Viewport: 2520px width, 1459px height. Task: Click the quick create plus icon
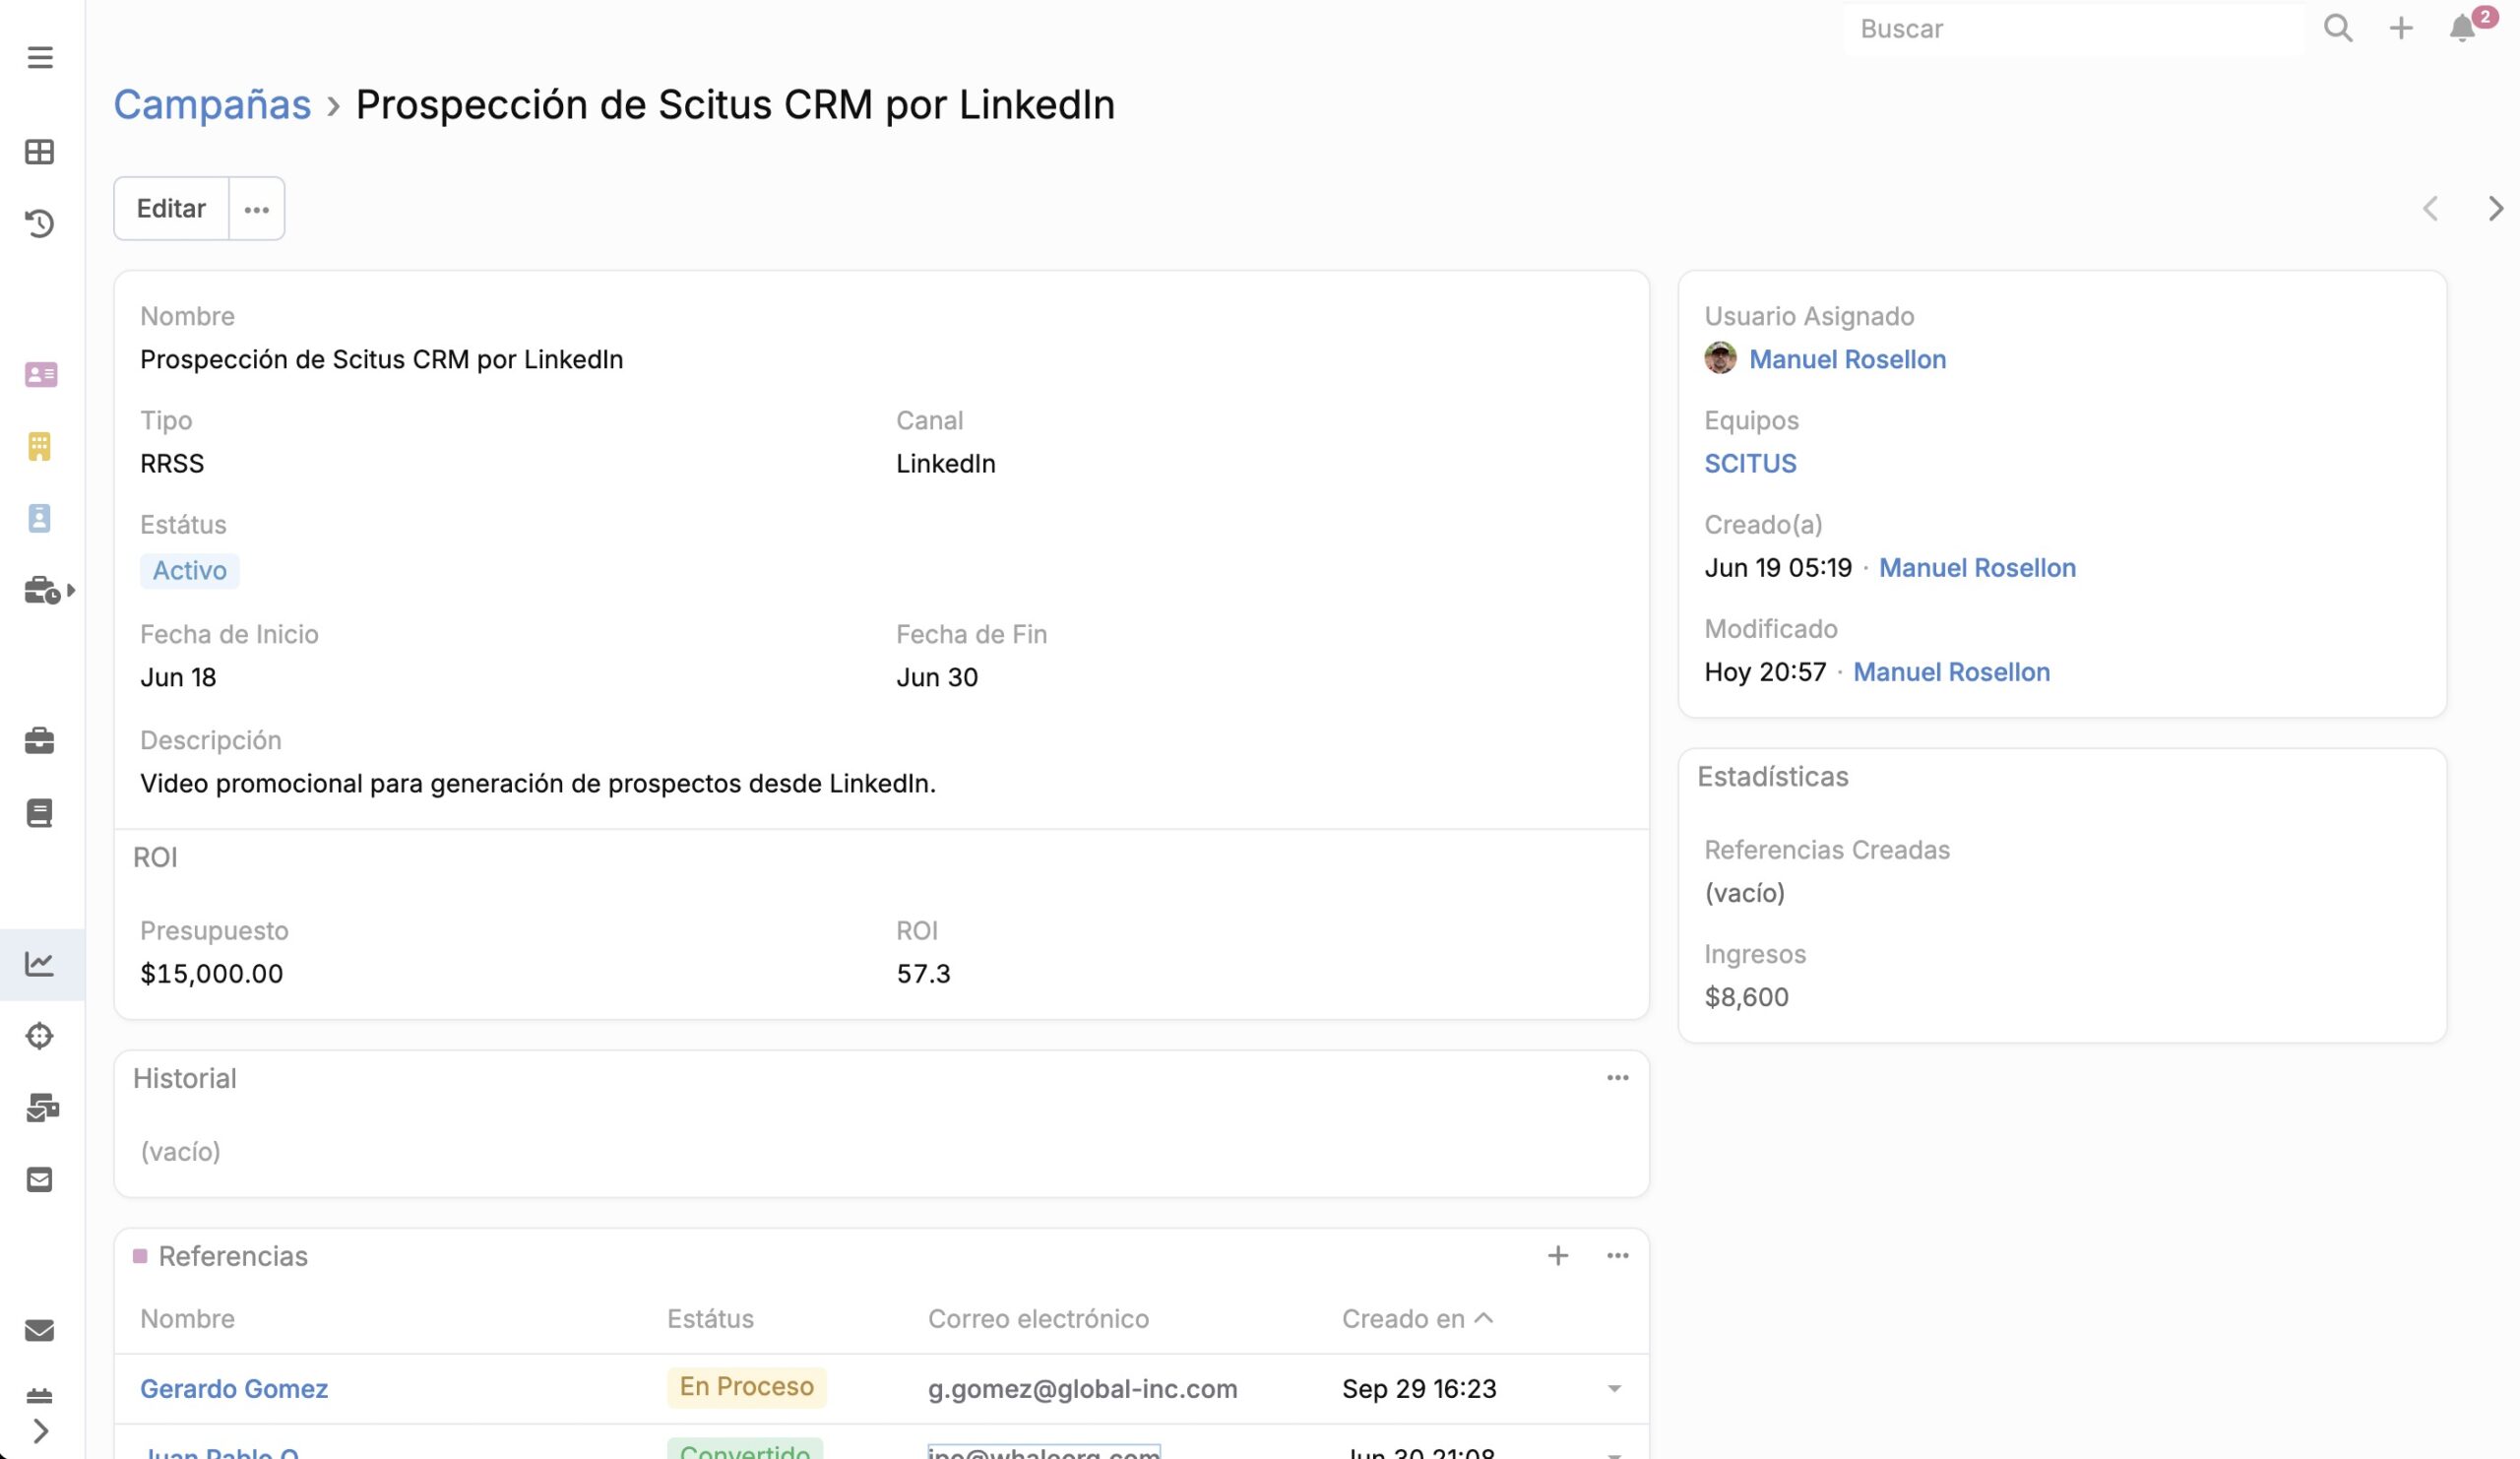pyautogui.click(x=2401, y=28)
